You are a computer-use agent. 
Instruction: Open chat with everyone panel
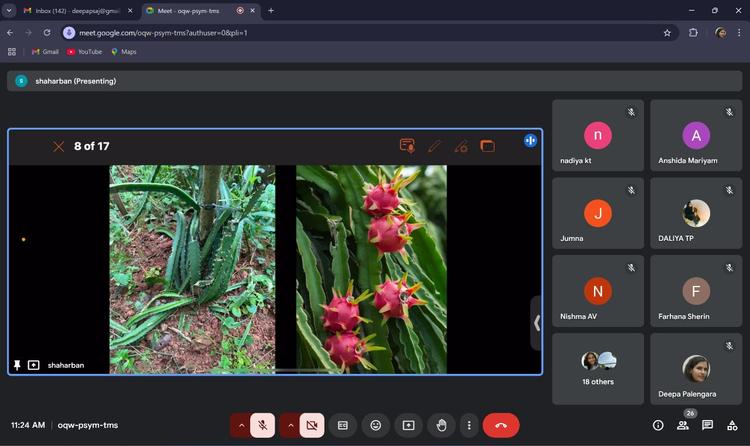[708, 425]
